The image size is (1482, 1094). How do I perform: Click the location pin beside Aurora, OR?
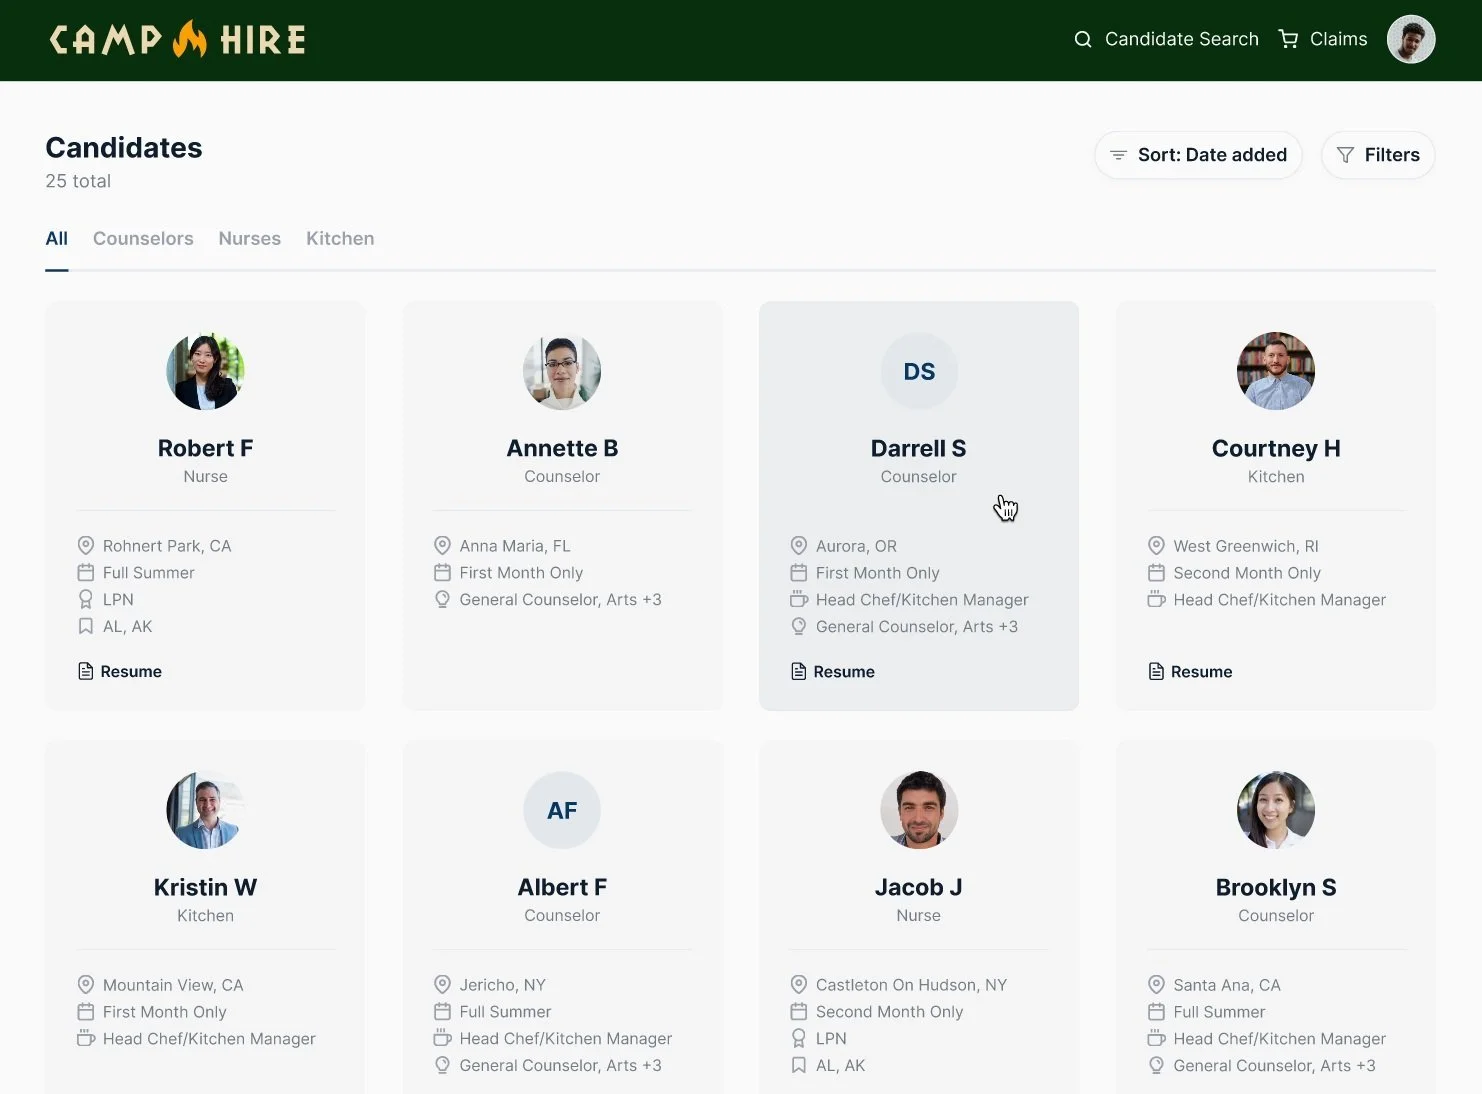point(799,546)
